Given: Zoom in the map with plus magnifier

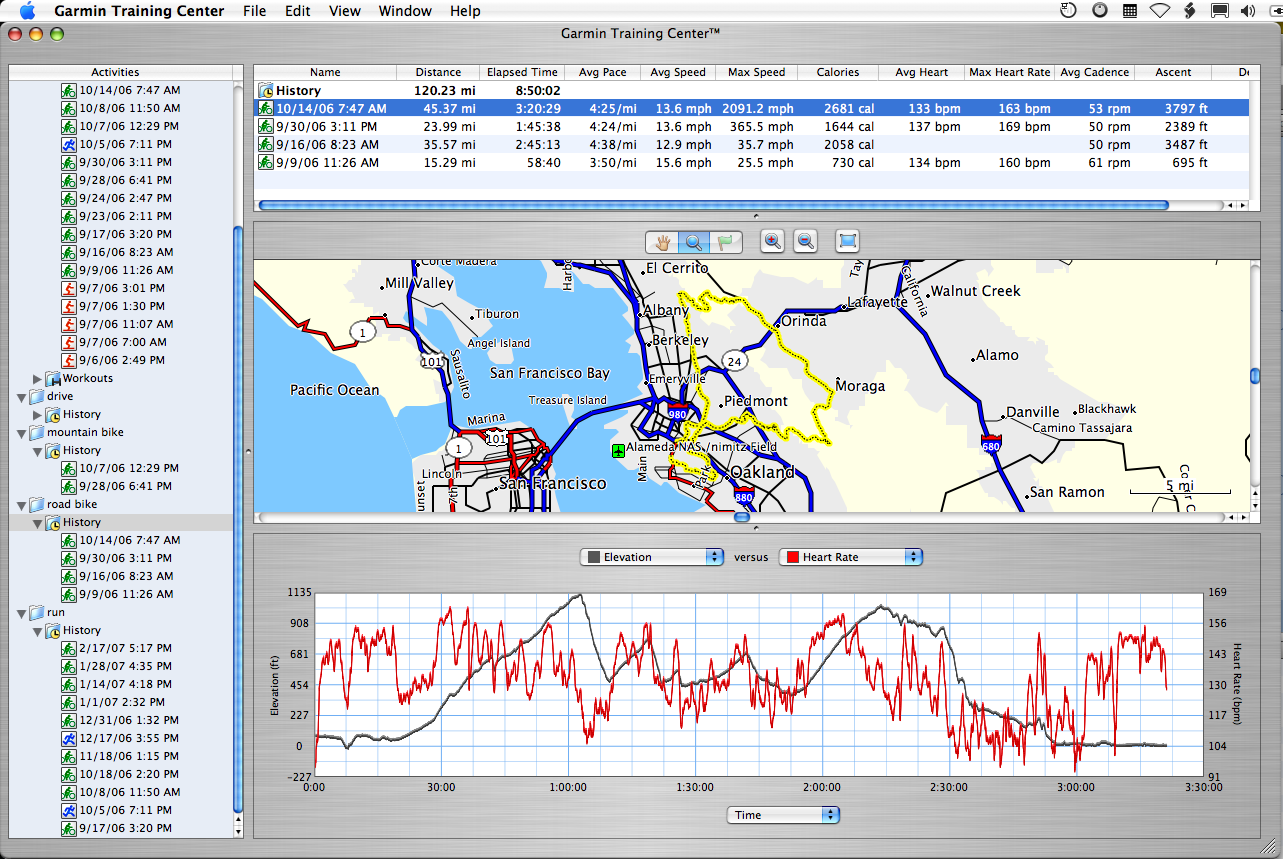Looking at the screenshot, I should (772, 241).
